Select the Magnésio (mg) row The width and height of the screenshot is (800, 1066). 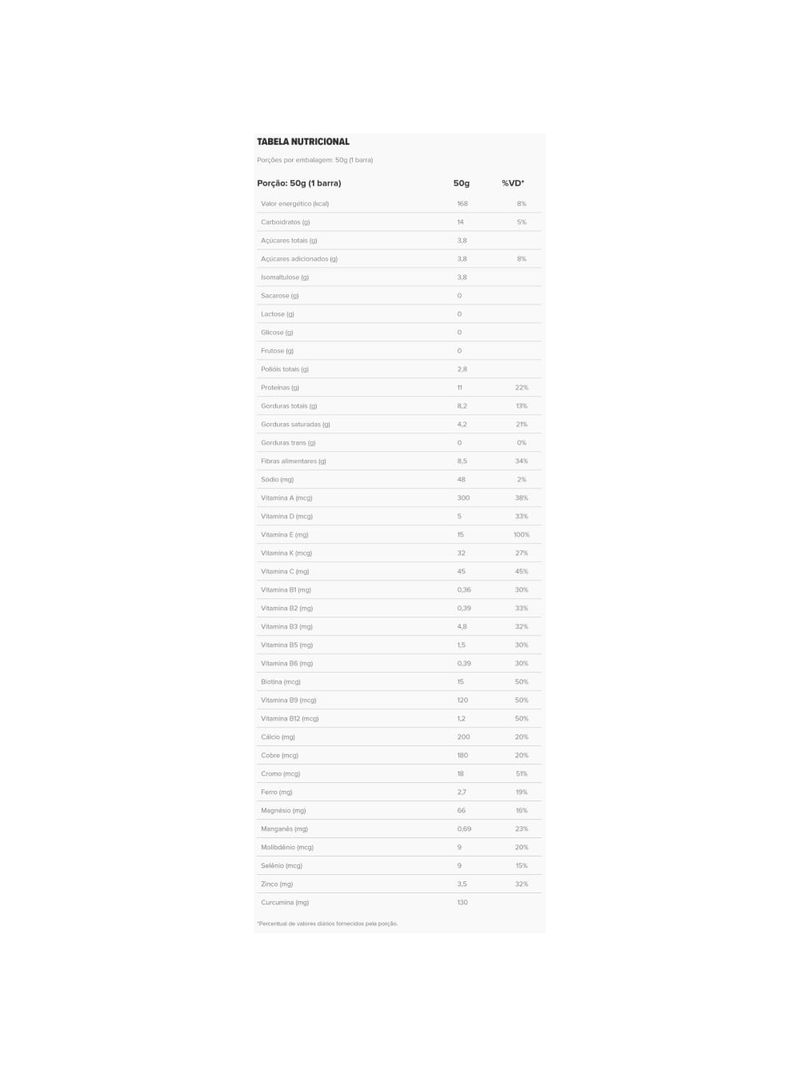399,810
